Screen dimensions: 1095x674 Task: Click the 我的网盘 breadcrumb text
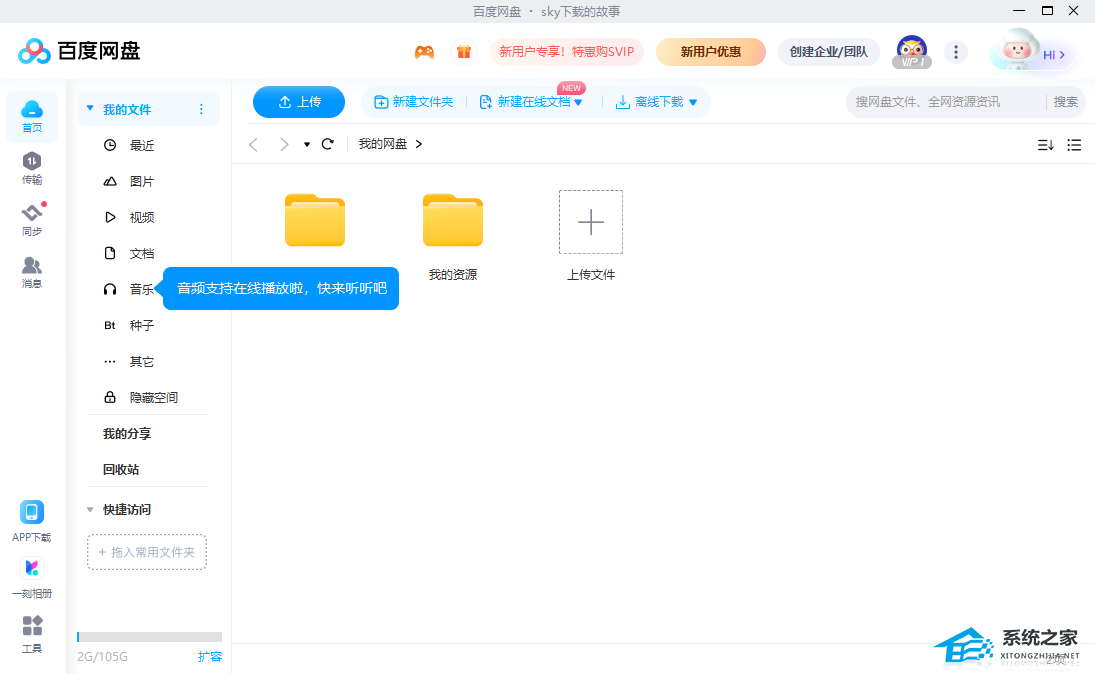pos(383,144)
